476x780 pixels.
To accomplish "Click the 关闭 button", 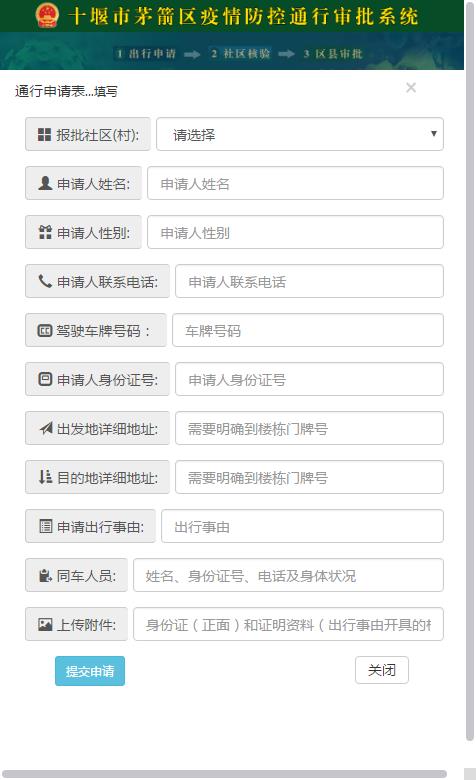I will [382, 670].
